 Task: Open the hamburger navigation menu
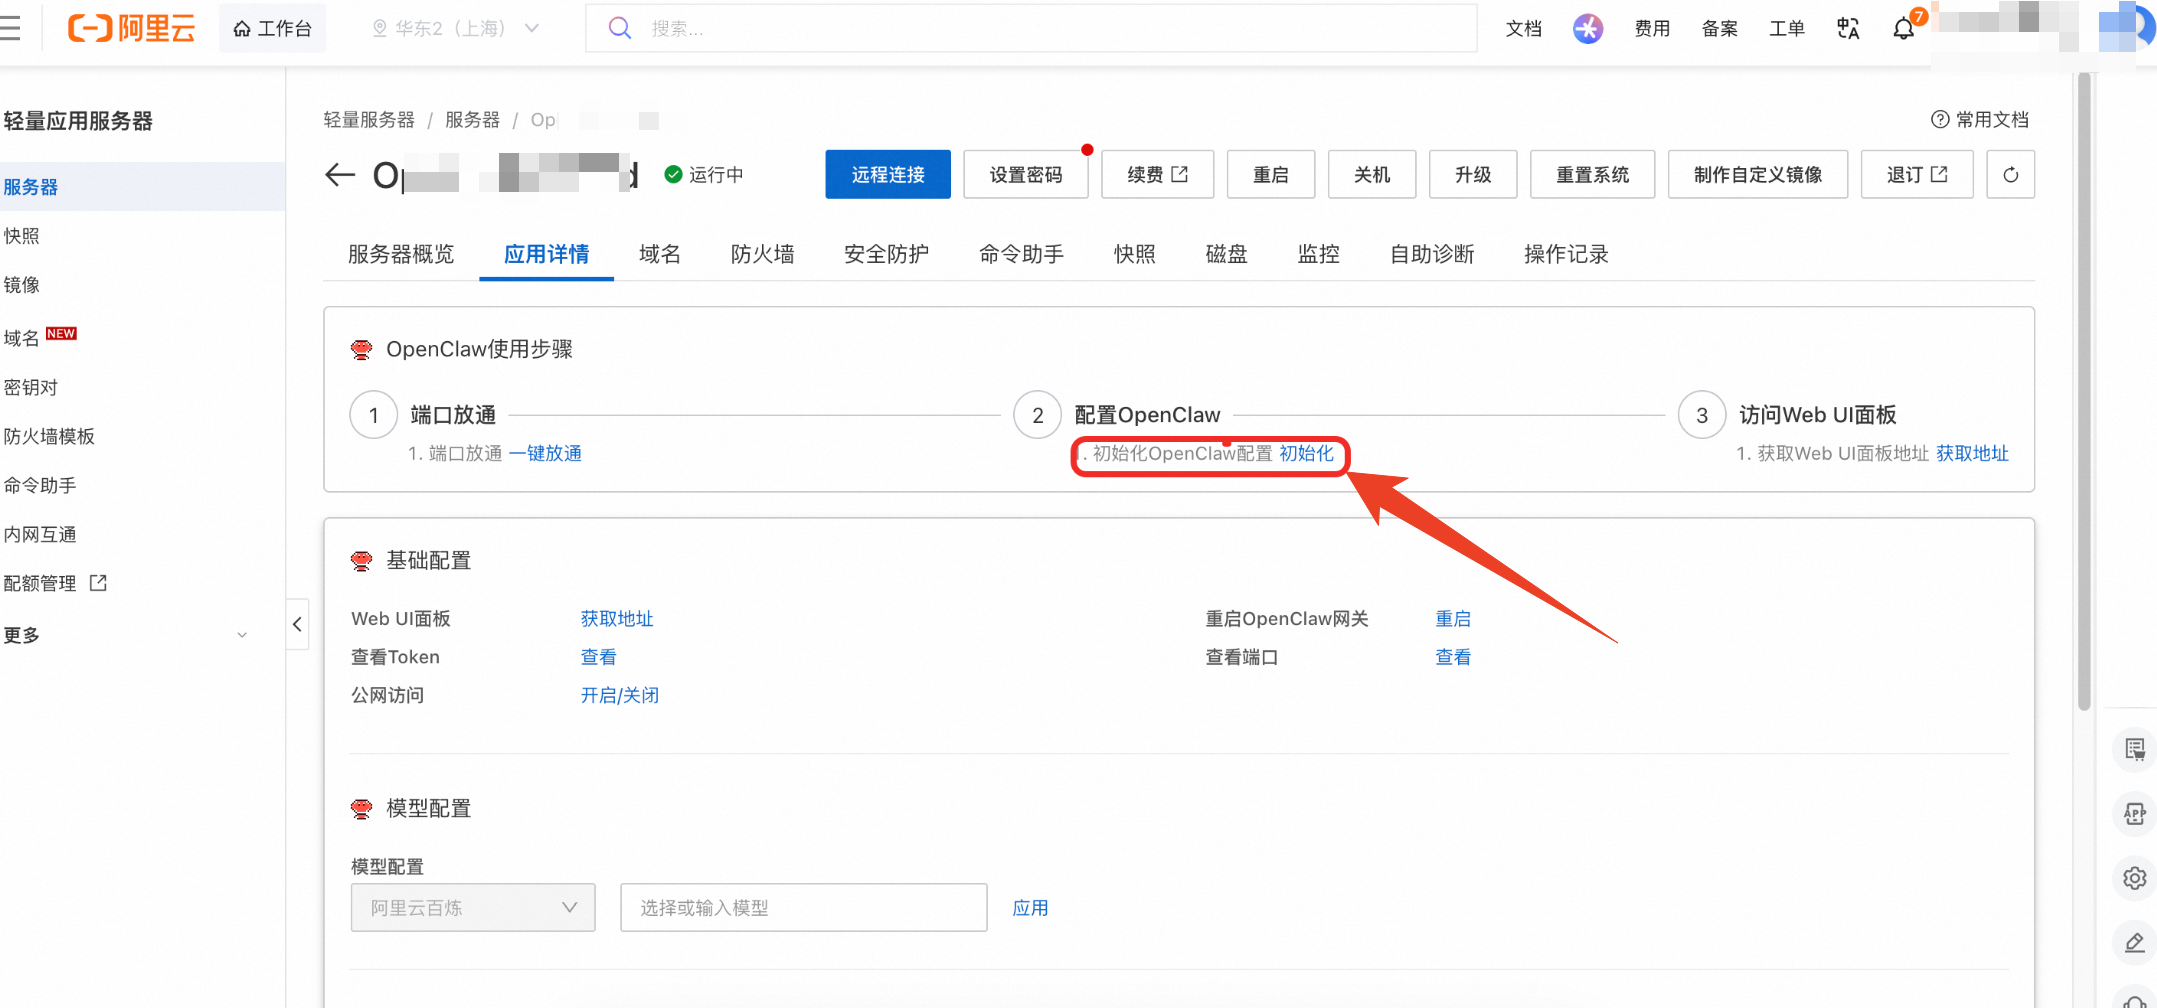[x=10, y=28]
